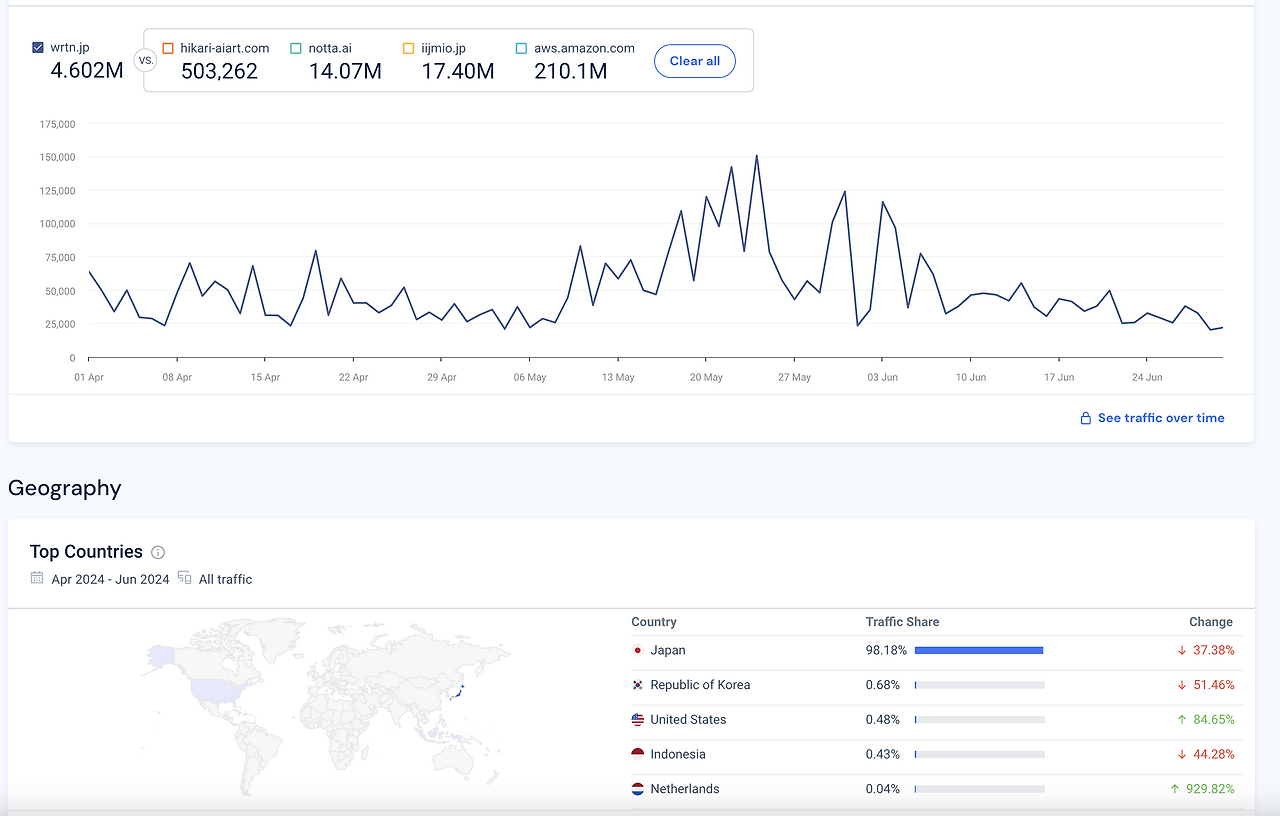
Task: Uncheck the wrtn.jp checkbox
Action: click(x=38, y=48)
